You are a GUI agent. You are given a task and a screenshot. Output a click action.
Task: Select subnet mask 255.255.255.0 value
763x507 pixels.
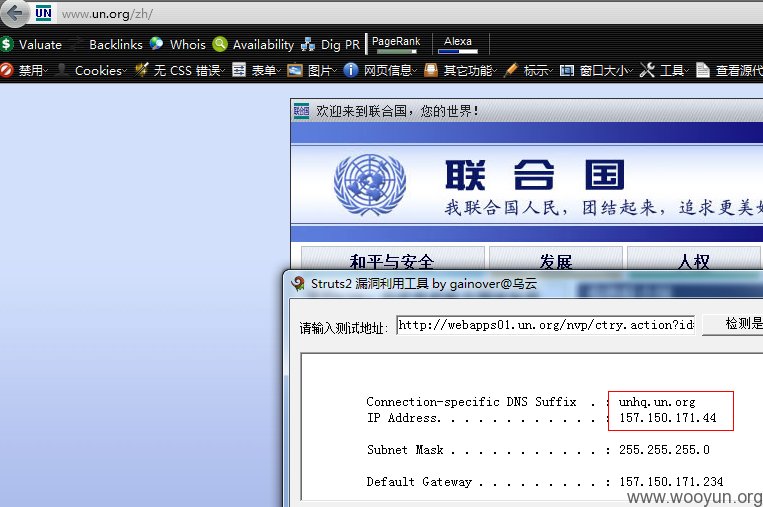pos(664,450)
